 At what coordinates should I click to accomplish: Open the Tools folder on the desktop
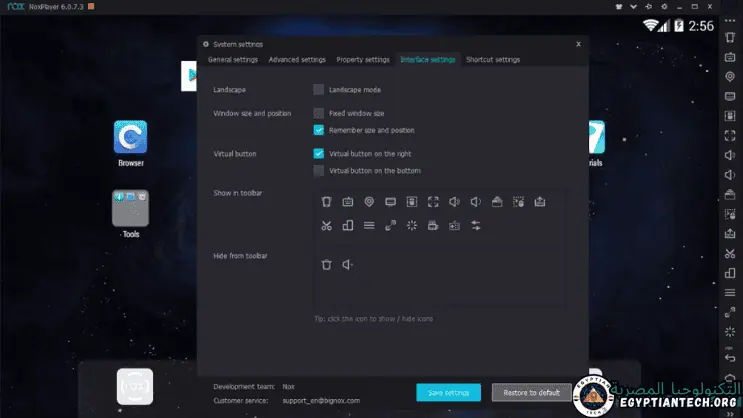tap(130, 208)
